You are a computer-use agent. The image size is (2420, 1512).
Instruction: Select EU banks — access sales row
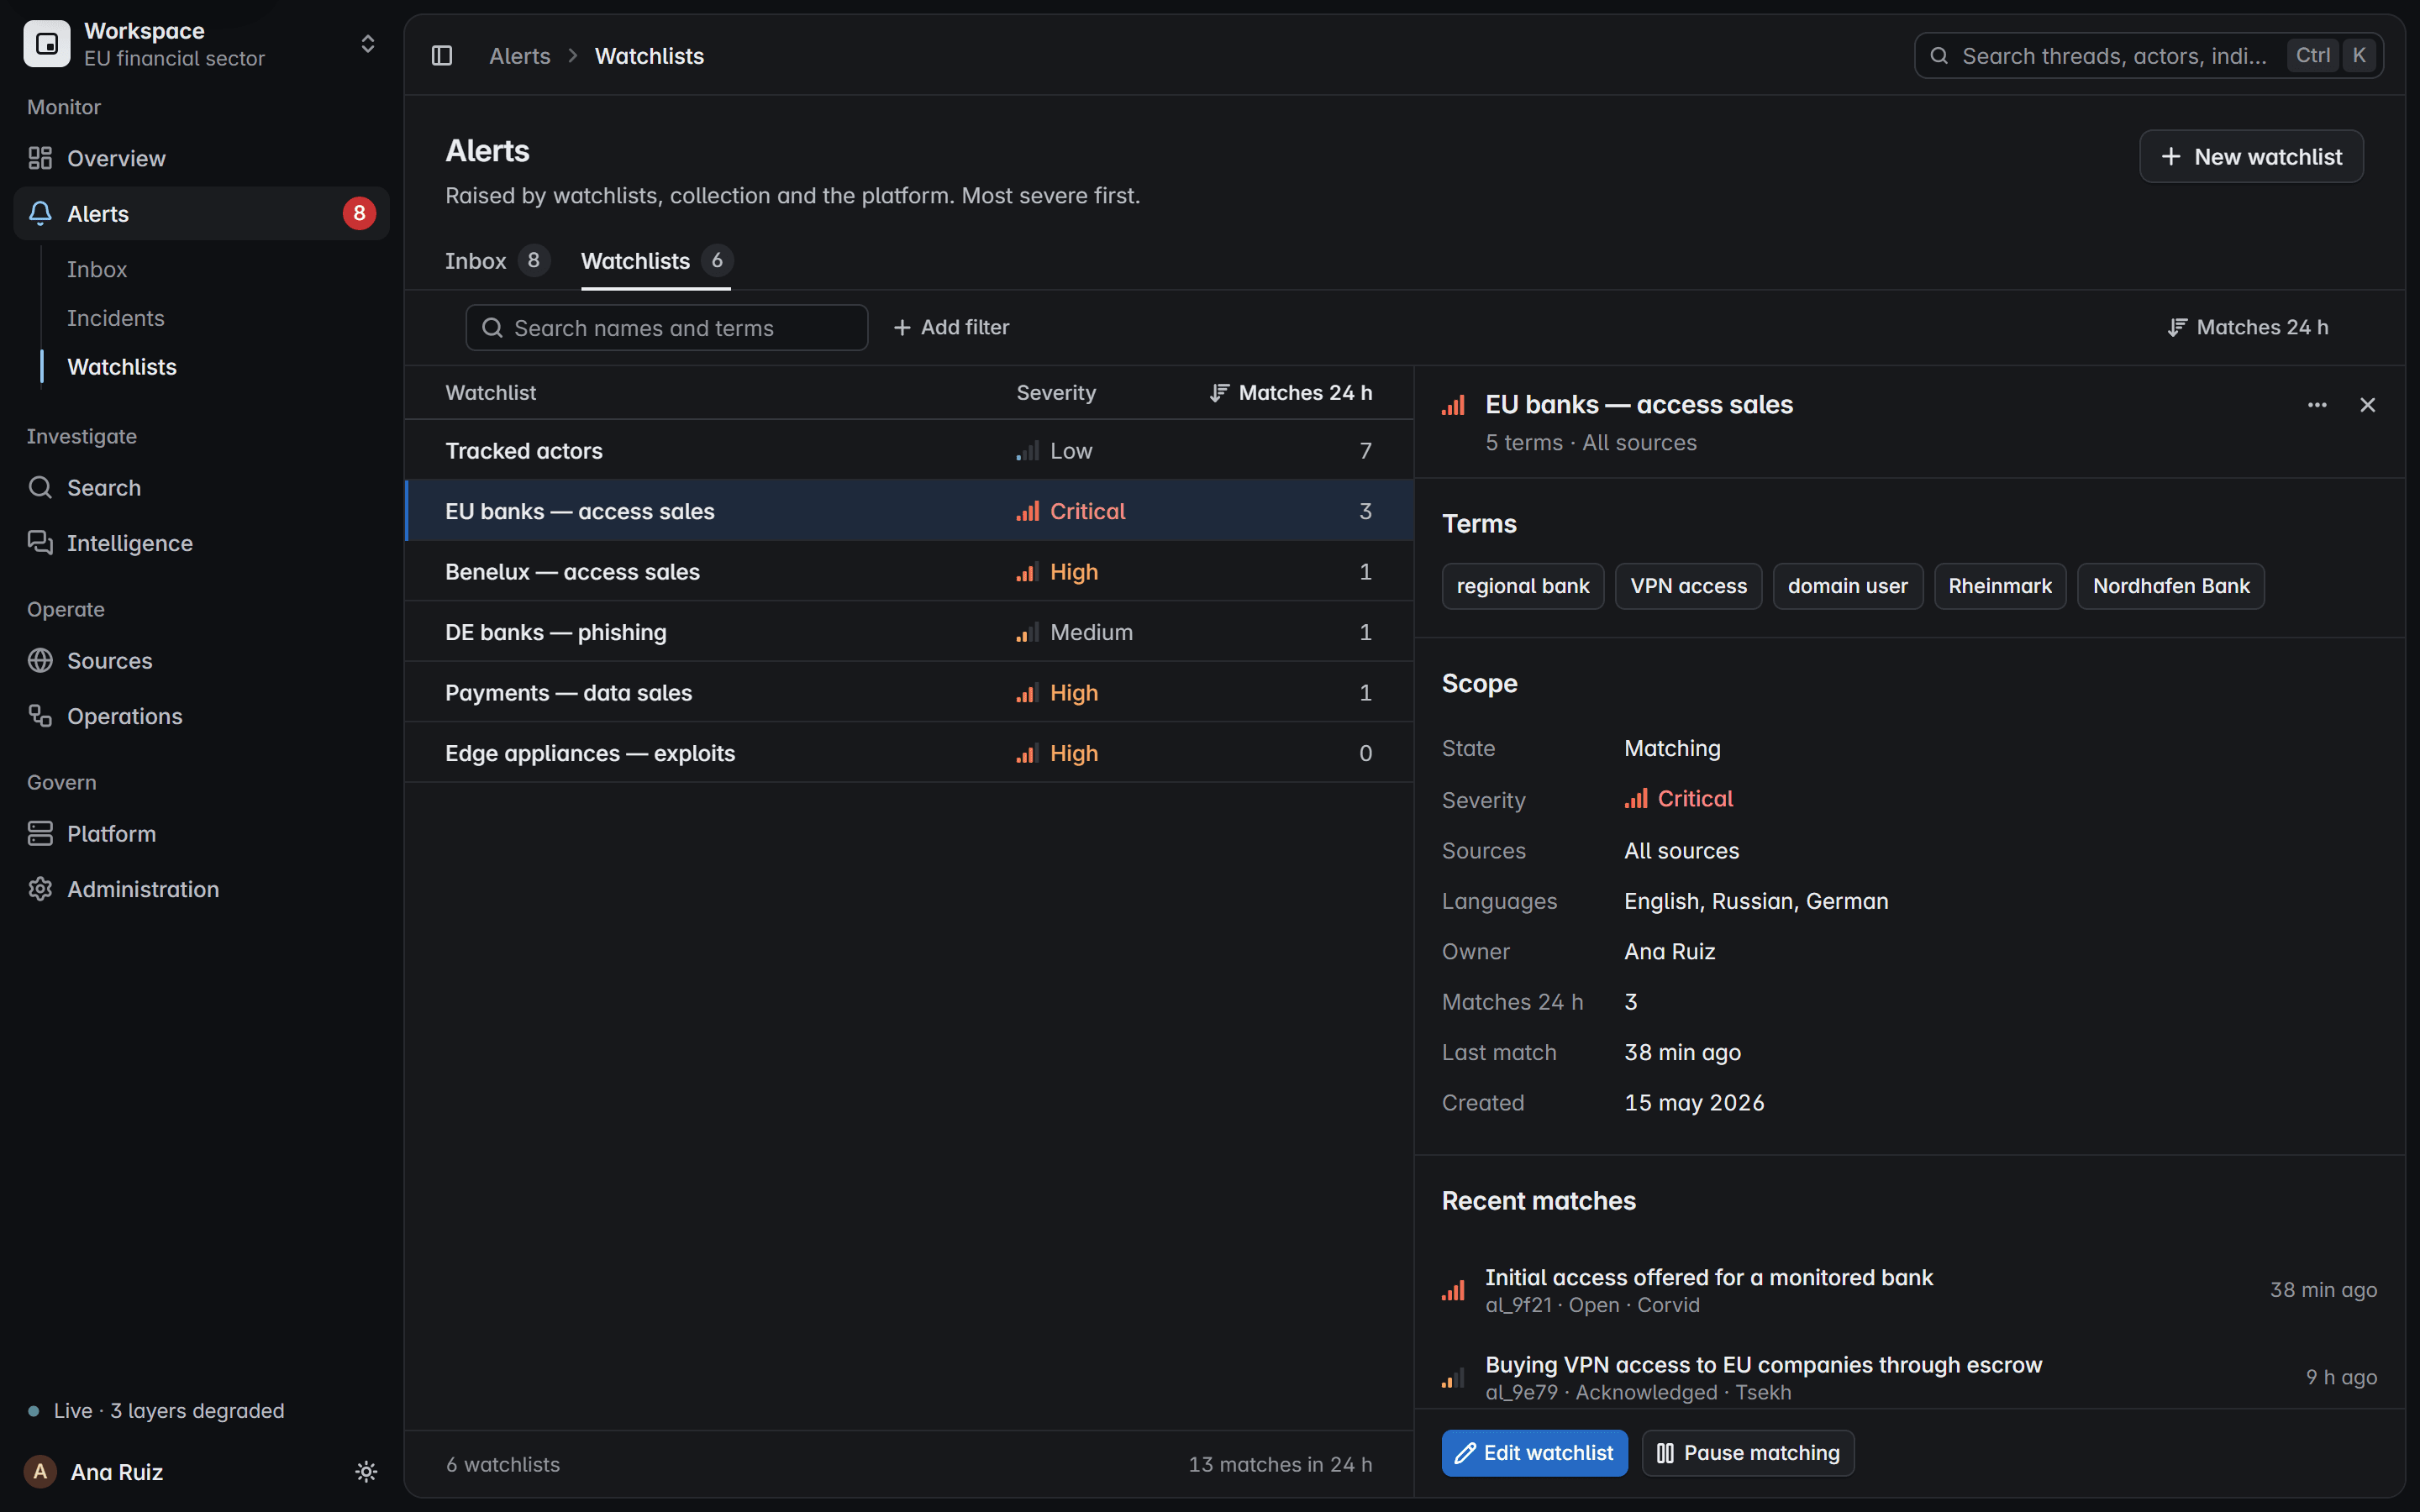click(x=909, y=511)
